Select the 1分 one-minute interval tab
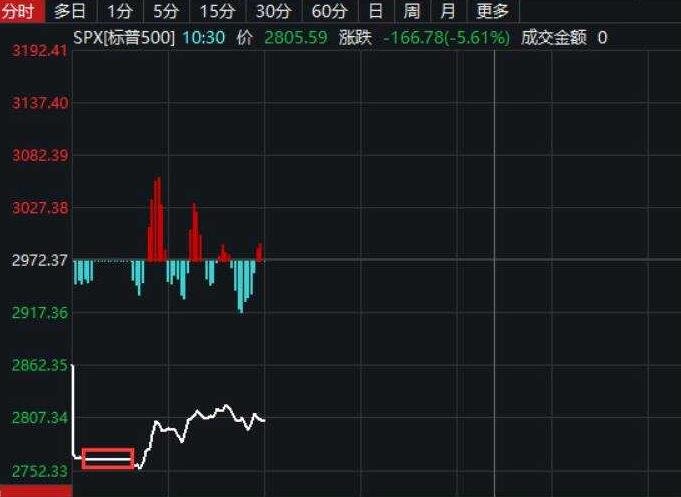This screenshot has height=497, width=681. tap(120, 12)
